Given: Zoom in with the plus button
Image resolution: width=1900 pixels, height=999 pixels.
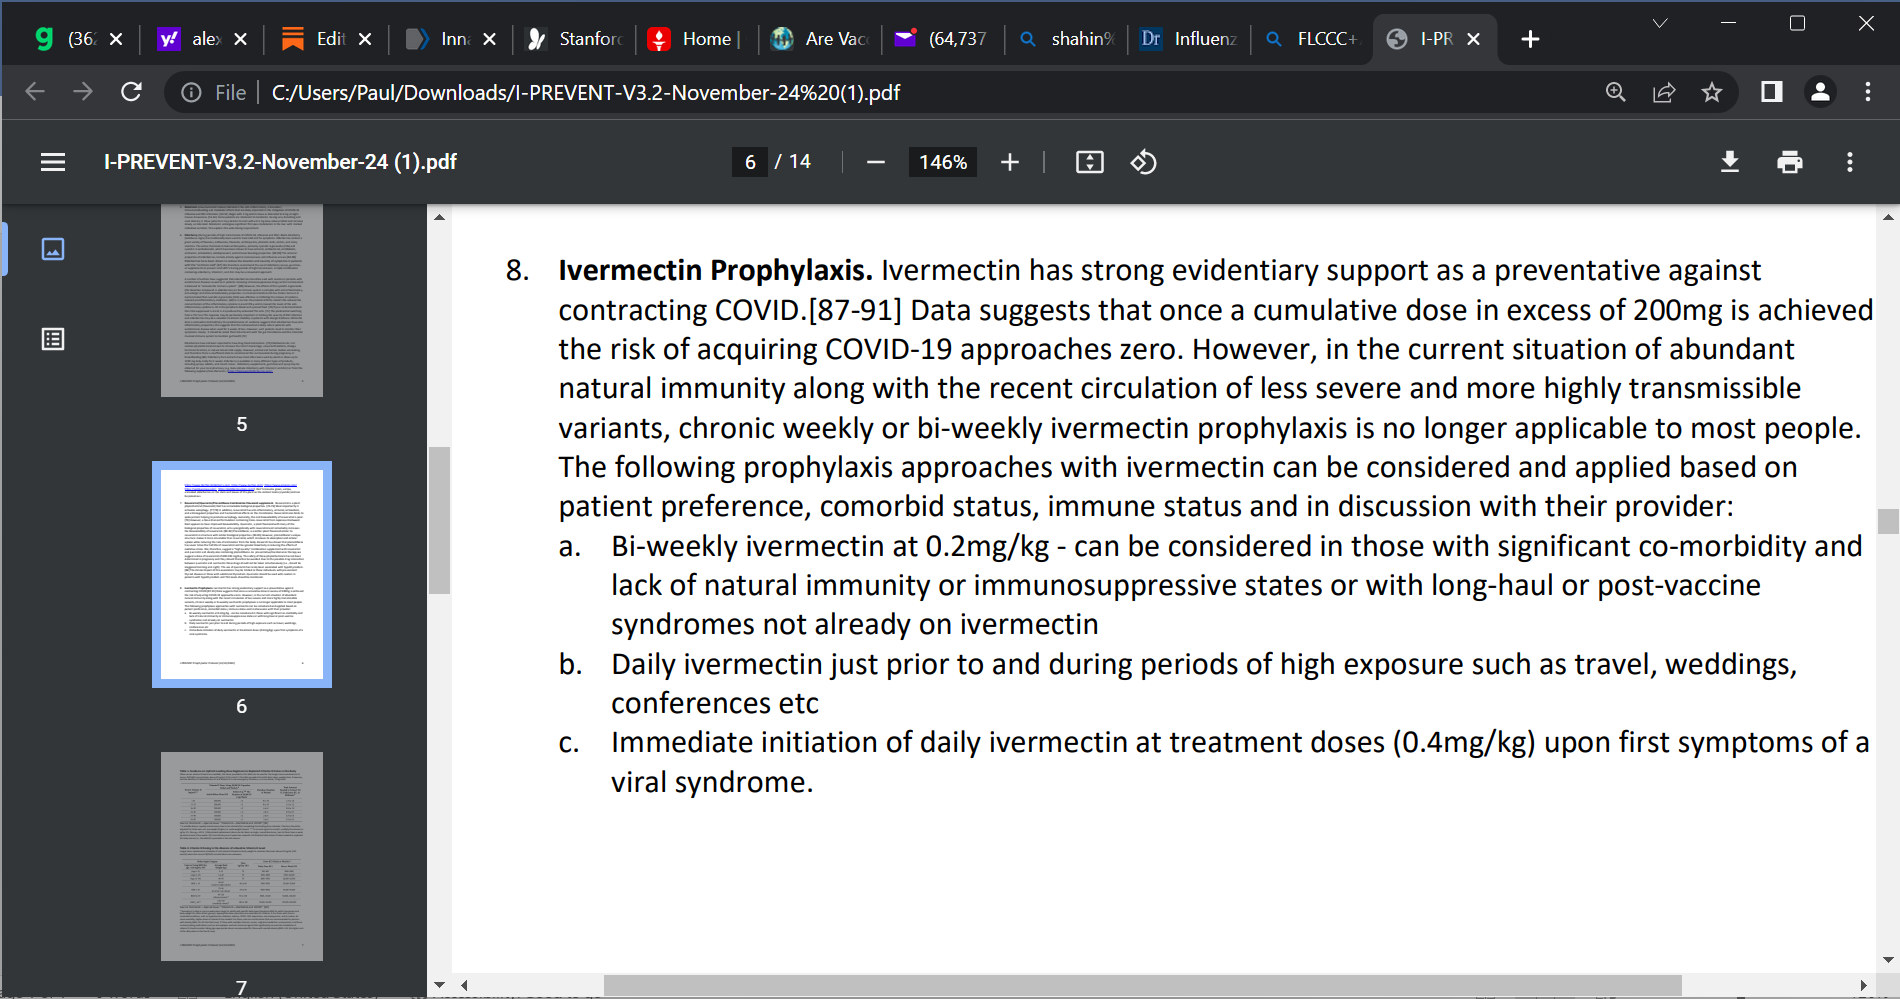Looking at the screenshot, I should [1010, 162].
